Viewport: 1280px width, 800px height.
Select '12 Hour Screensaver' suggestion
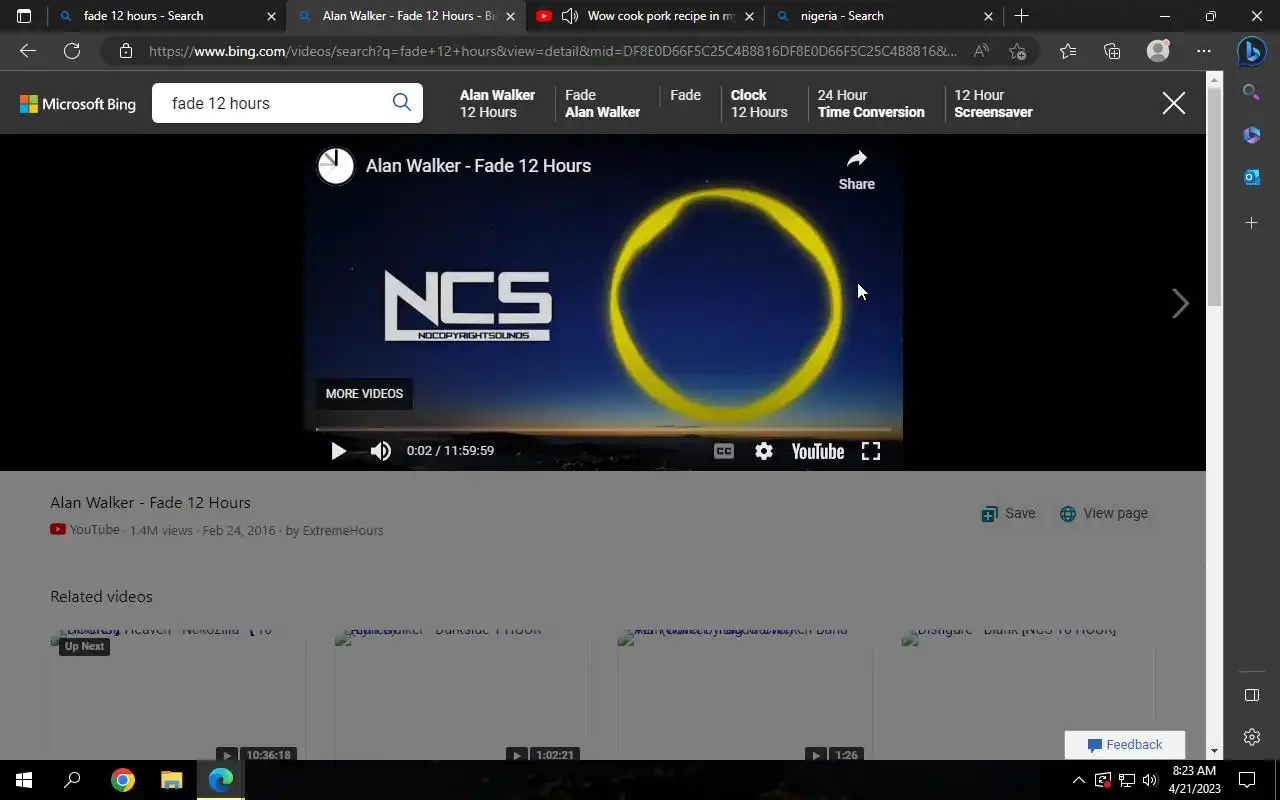[993, 103]
